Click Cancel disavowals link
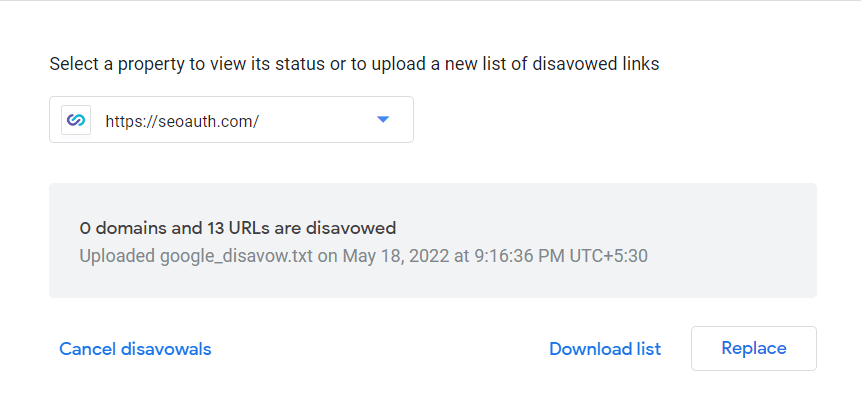This screenshot has width=861, height=399. click(x=135, y=349)
